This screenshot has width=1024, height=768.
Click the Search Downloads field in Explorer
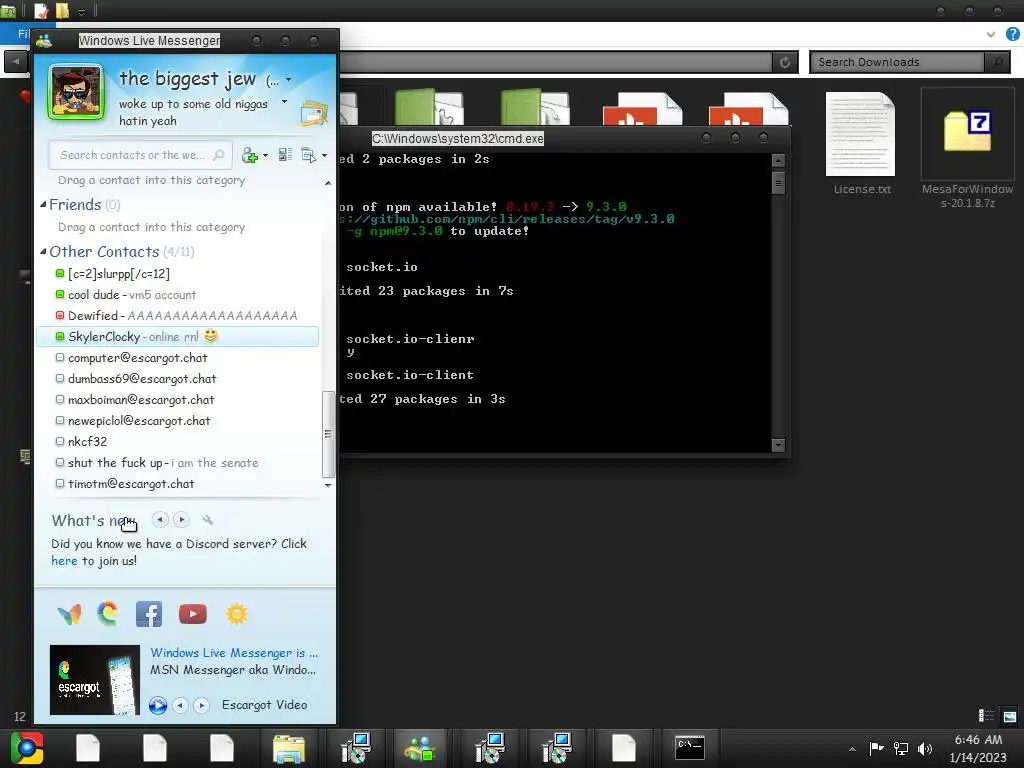click(897, 62)
